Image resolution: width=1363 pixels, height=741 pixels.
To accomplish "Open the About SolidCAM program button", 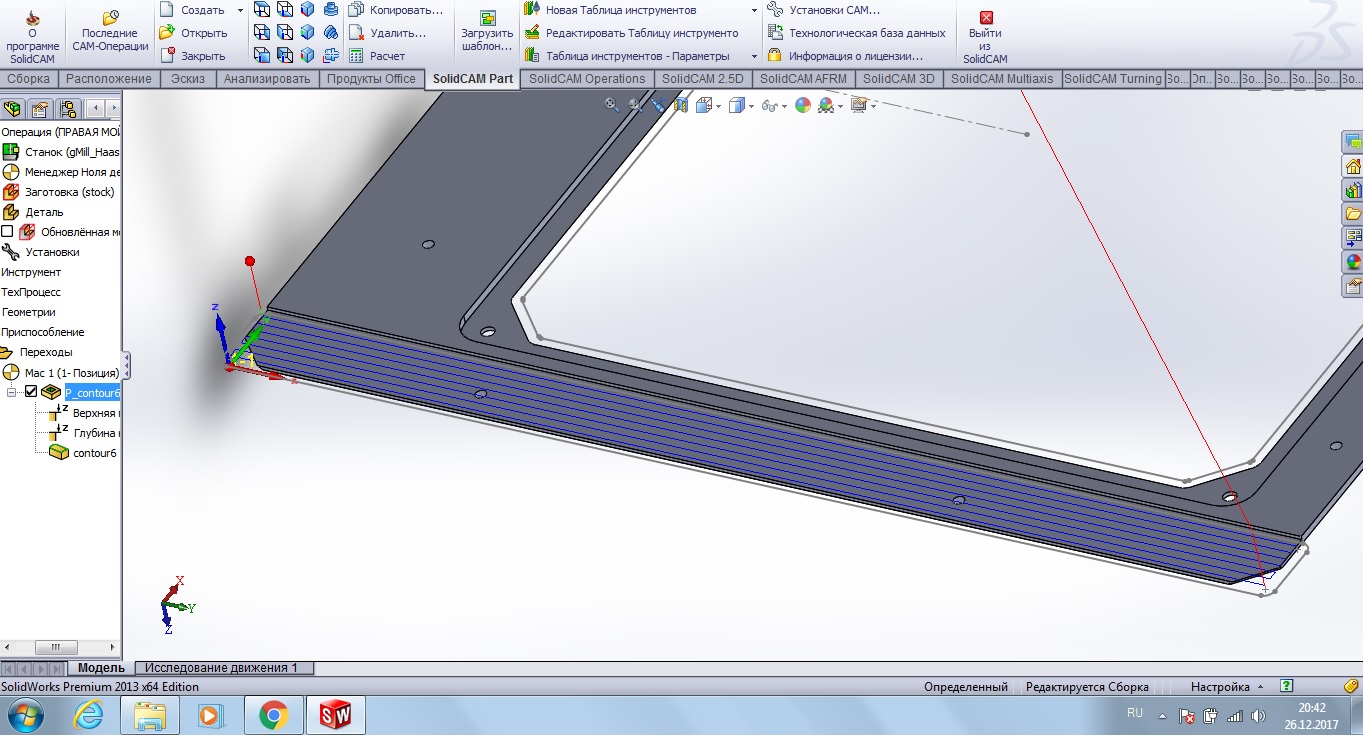I will pyautogui.click(x=33, y=38).
